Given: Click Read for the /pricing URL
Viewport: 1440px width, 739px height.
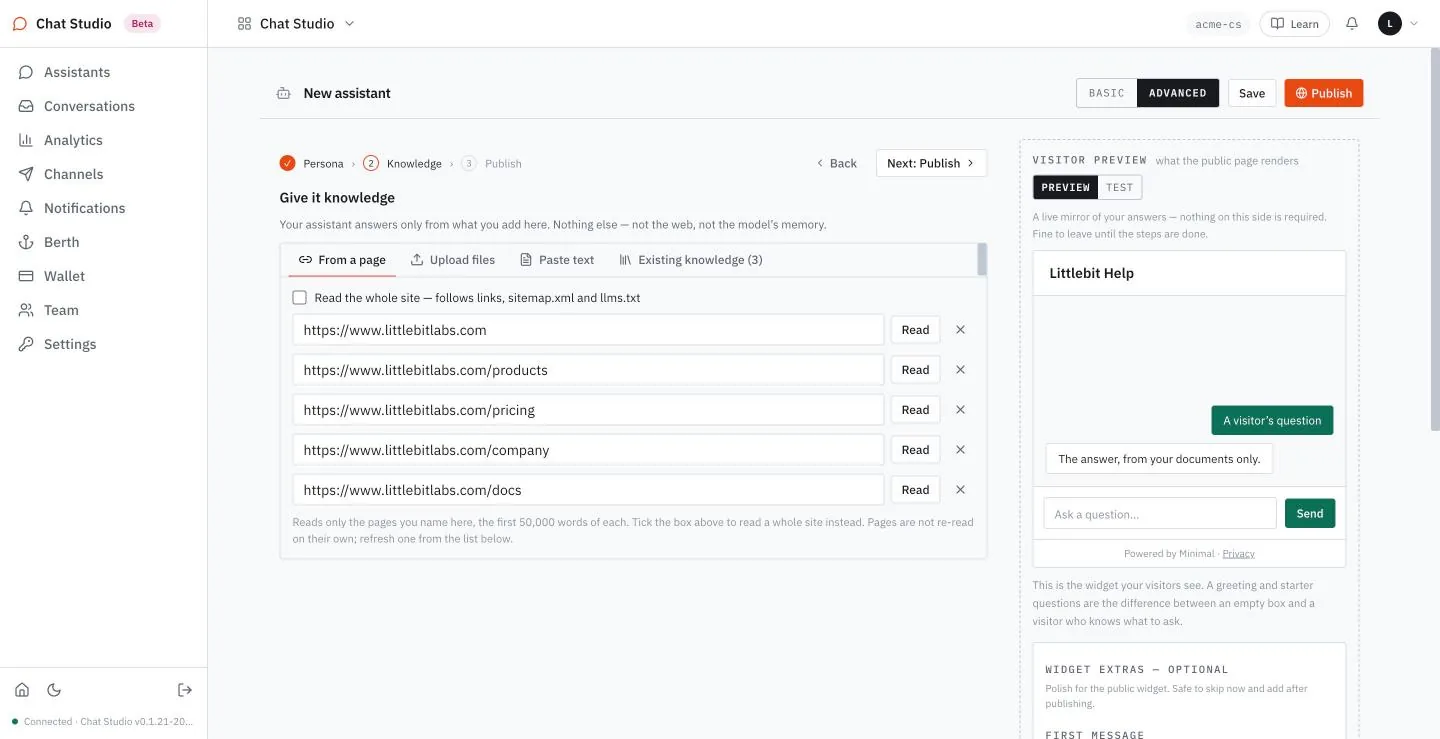Looking at the screenshot, I should click(915, 410).
